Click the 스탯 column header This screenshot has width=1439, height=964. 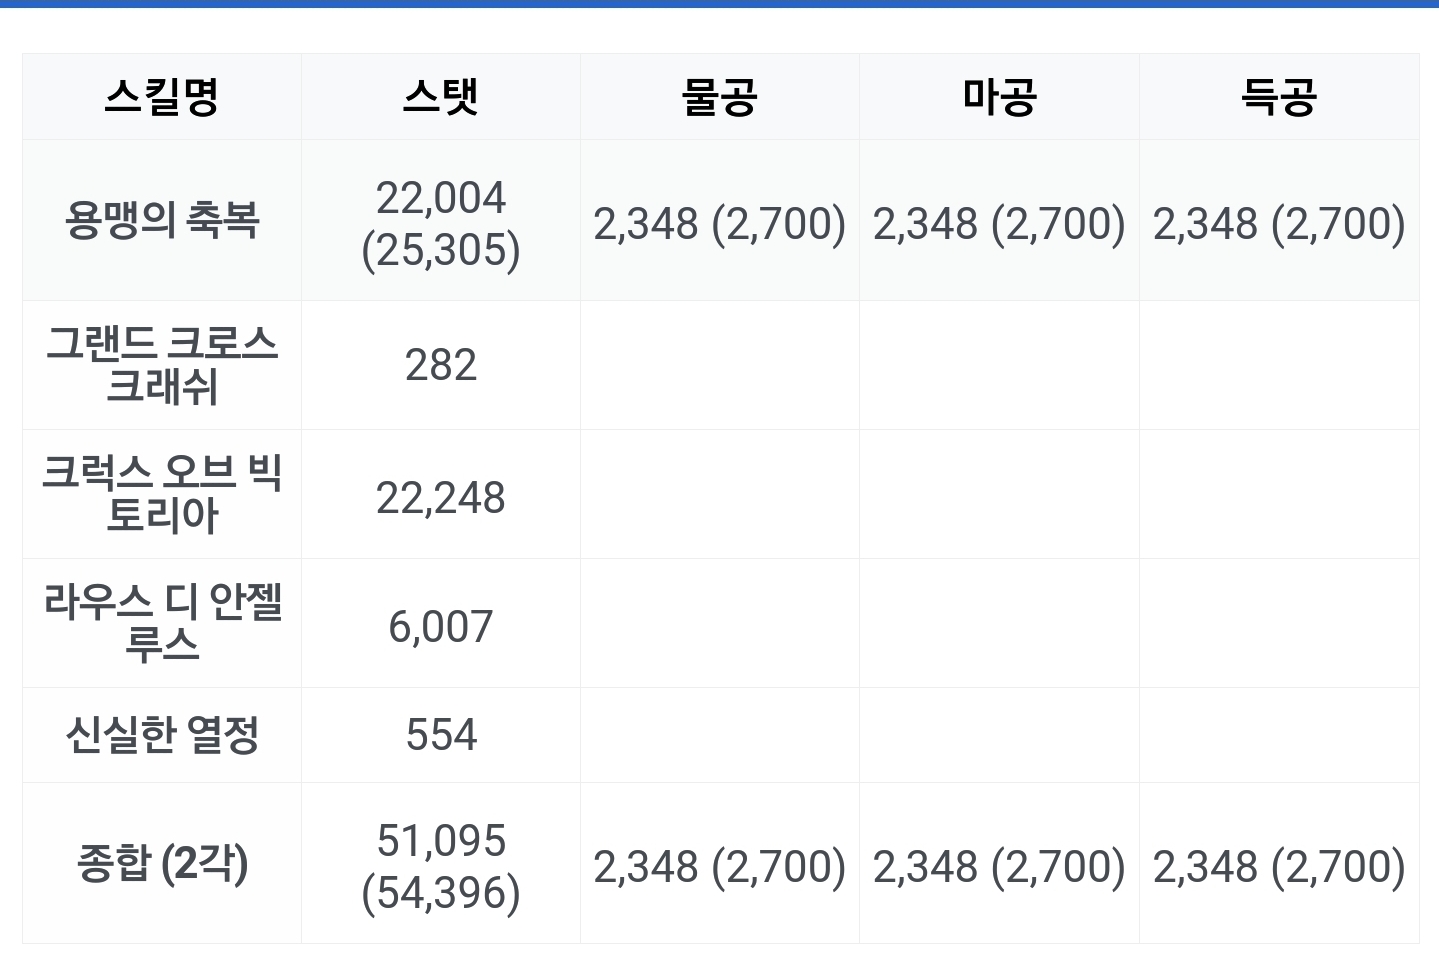[x=440, y=97]
